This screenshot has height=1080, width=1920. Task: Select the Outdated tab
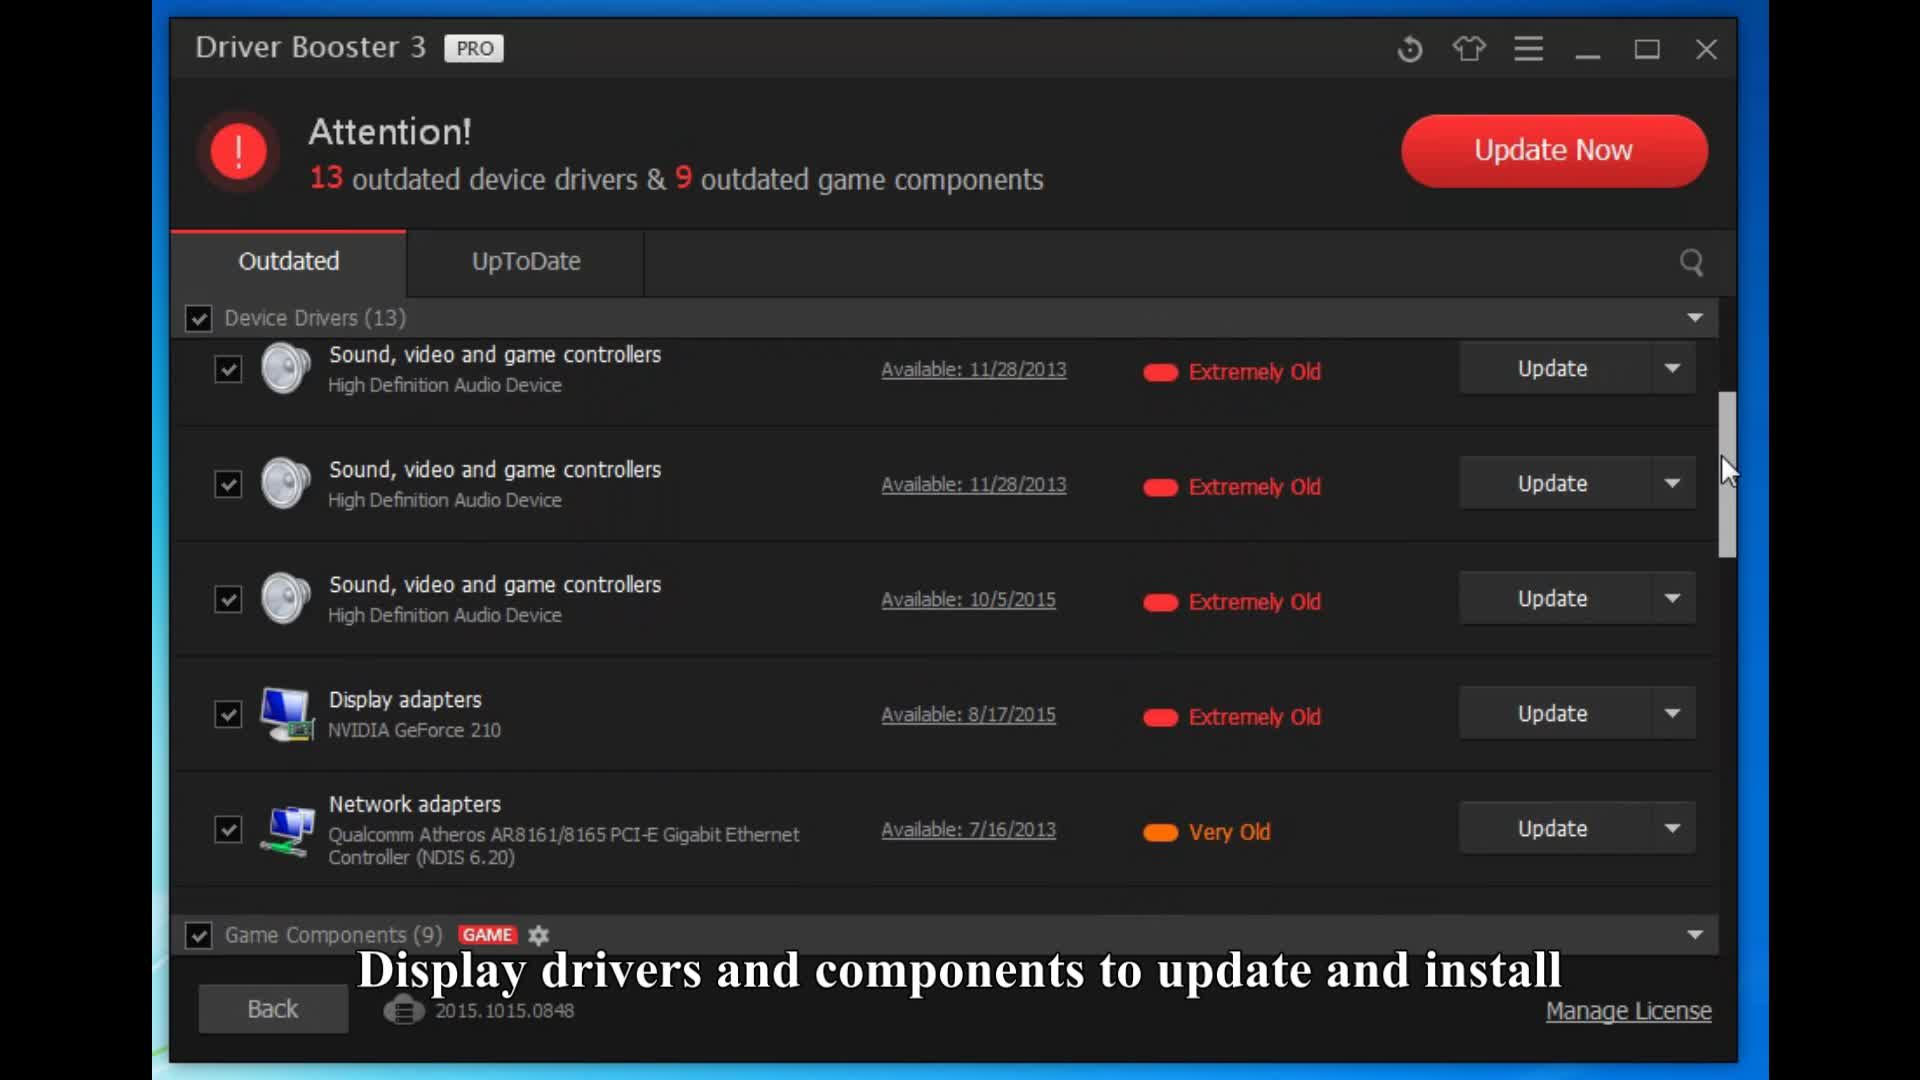pos(289,262)
